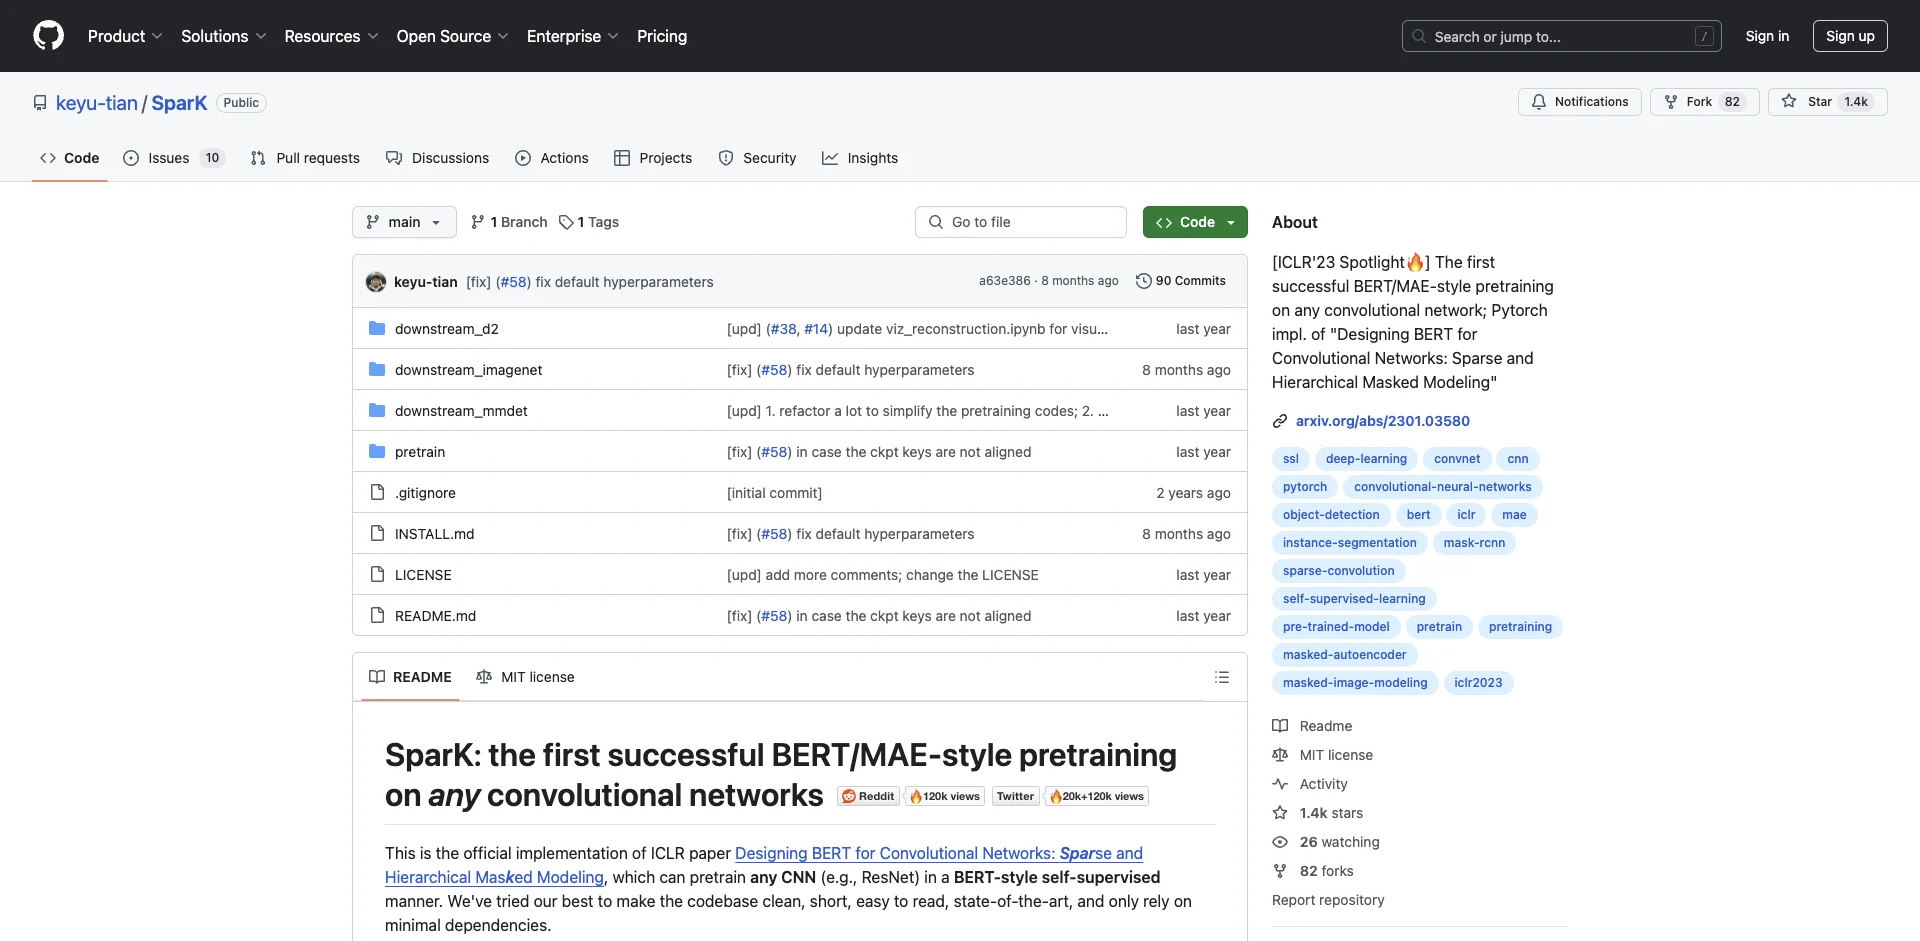
Task: Open the Discussions tab
Action: pos(437,158)
